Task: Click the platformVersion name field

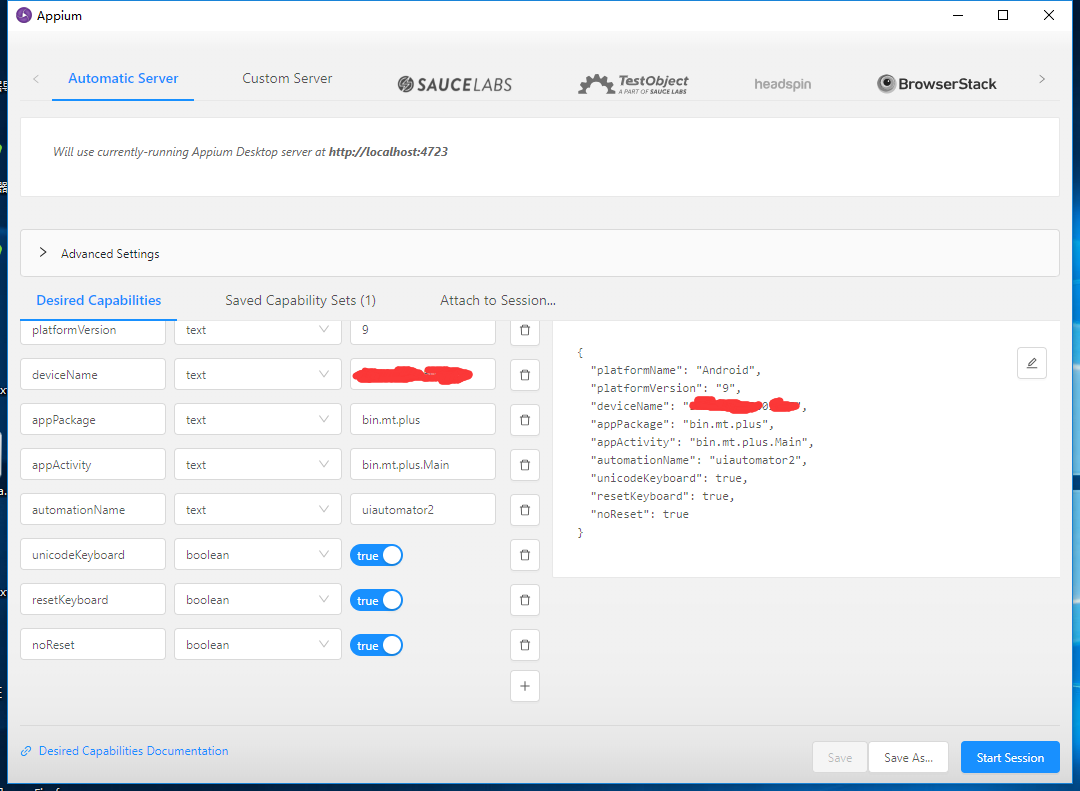Action: tap(93, 331)
